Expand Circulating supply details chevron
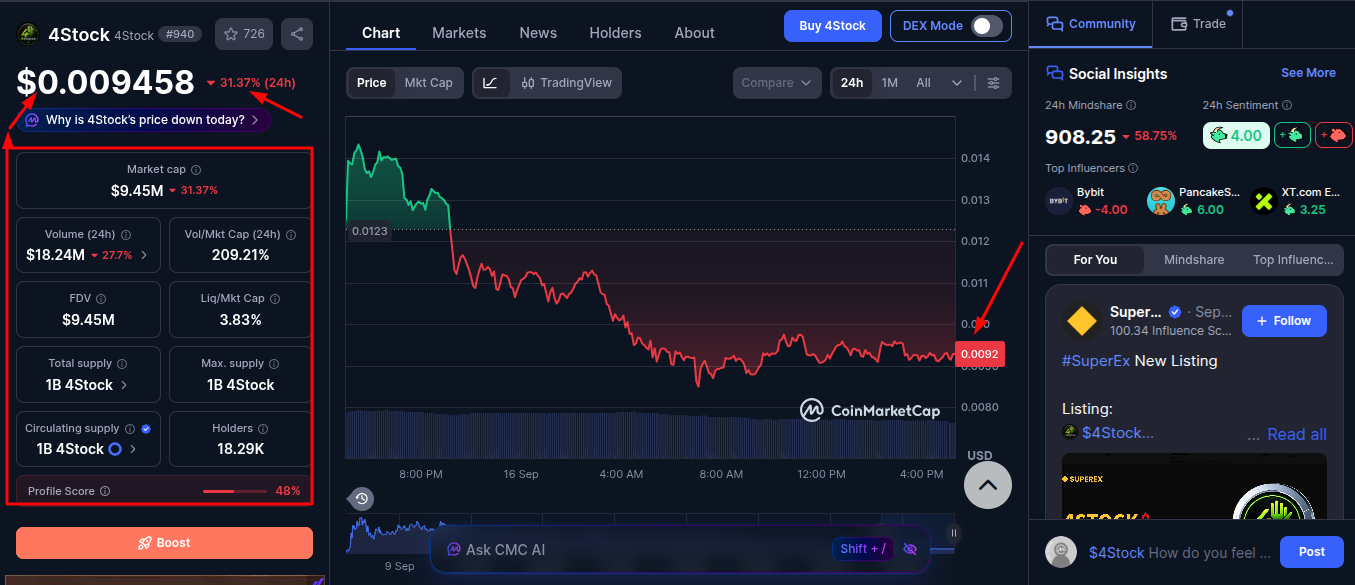 [x=134, y=449]
